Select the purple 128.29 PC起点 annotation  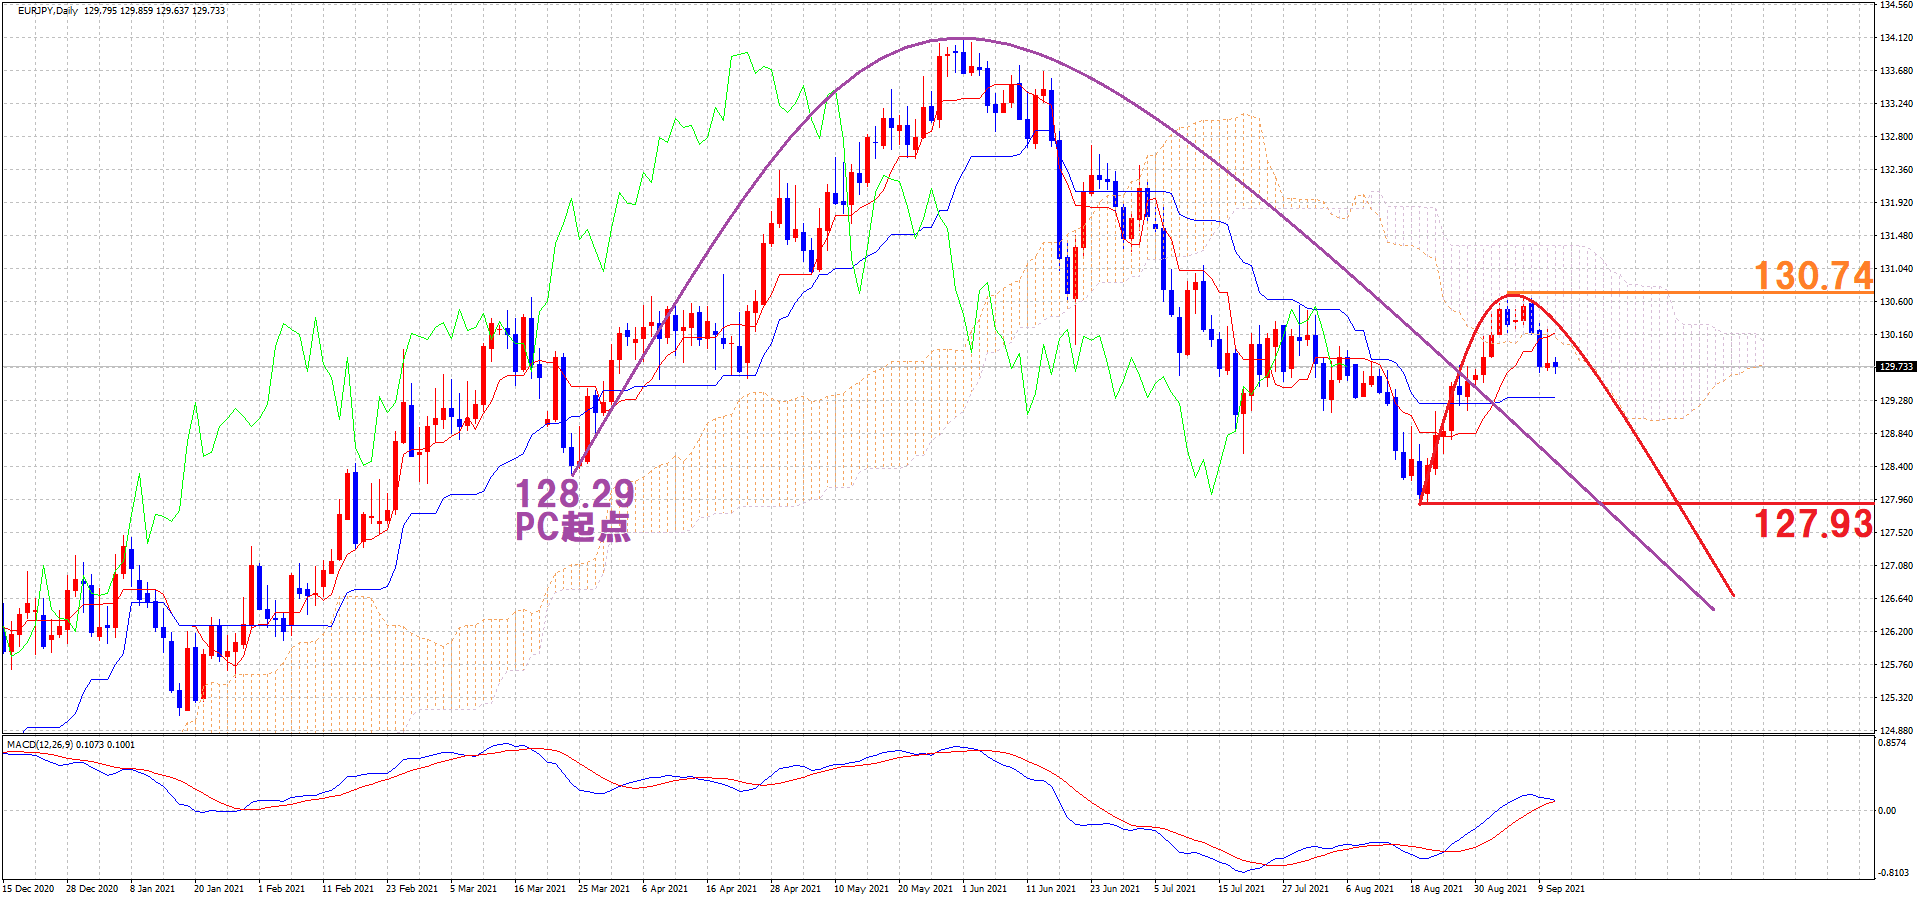coord(574,509)
